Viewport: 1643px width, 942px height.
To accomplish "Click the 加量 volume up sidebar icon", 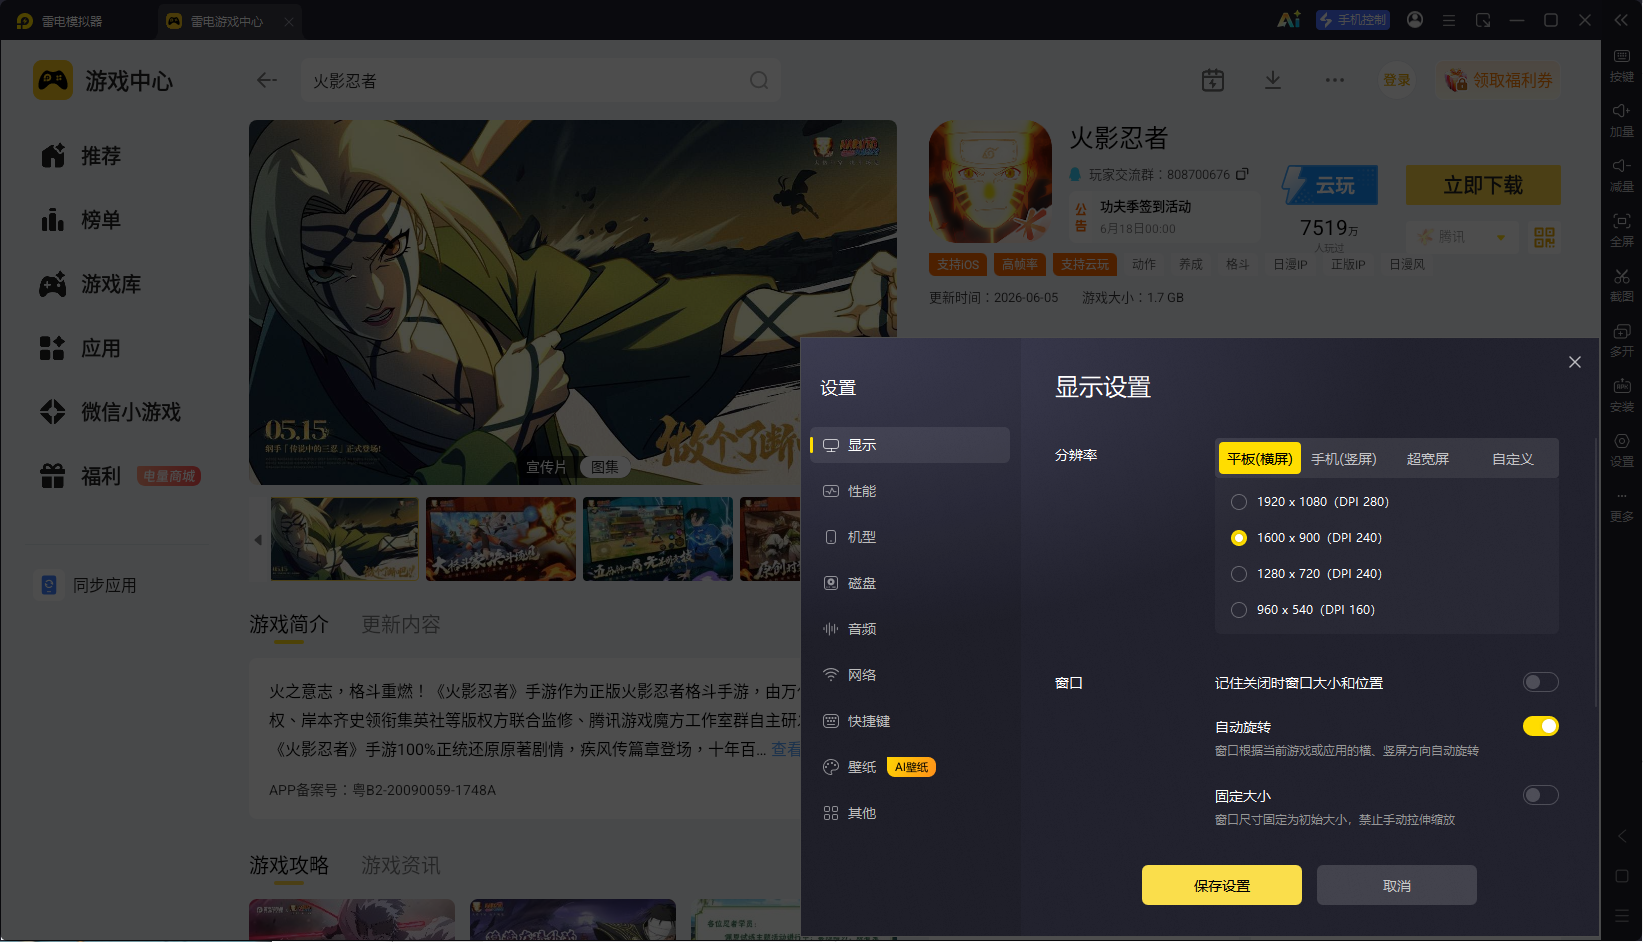I will click(x=1622, y=120).
